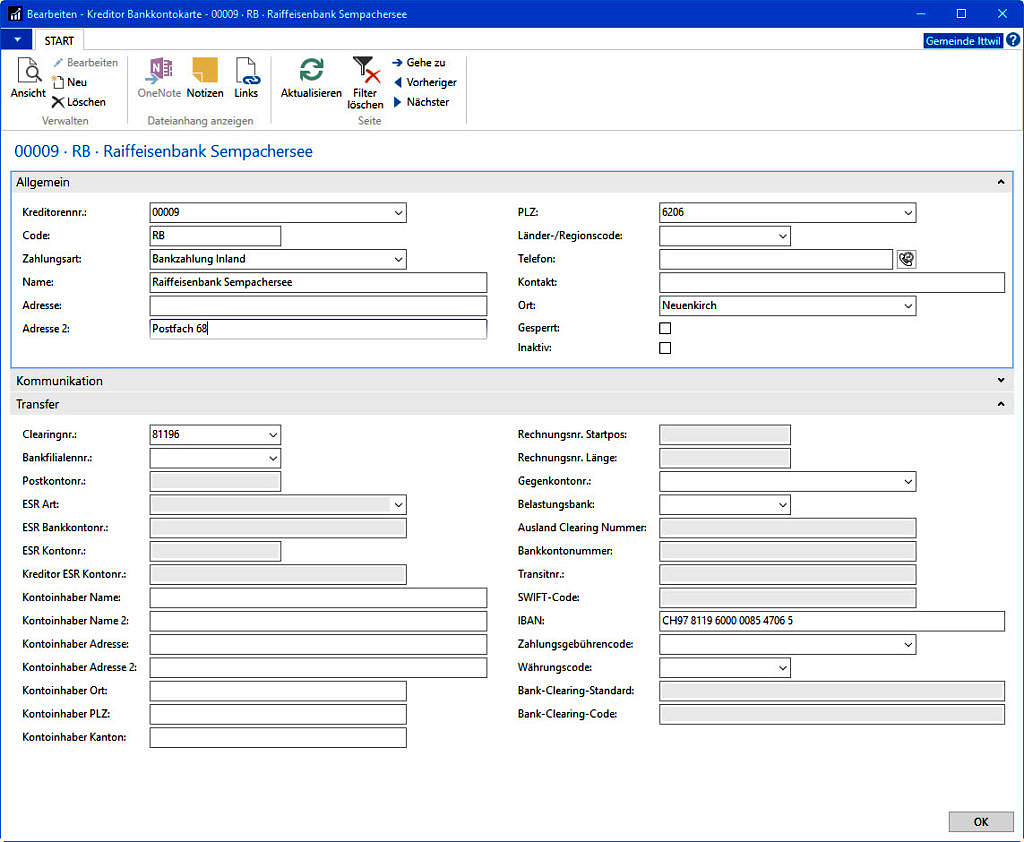This screenshot has height=842, width=1024.
Task: Click into the Kontoinhaber PLZ field
Action: point(278,714)
